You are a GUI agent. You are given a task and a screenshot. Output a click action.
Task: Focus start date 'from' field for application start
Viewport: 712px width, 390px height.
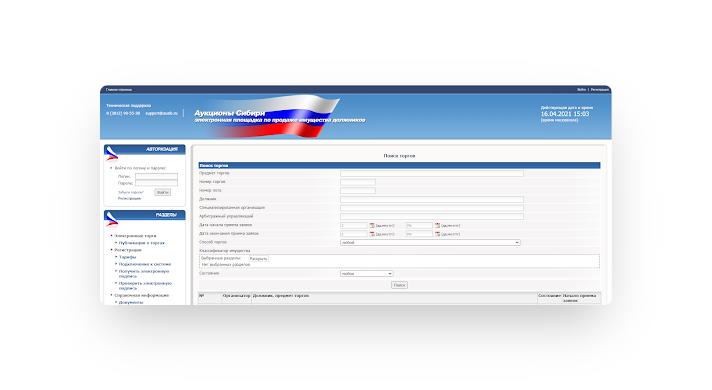click(354, 226)
